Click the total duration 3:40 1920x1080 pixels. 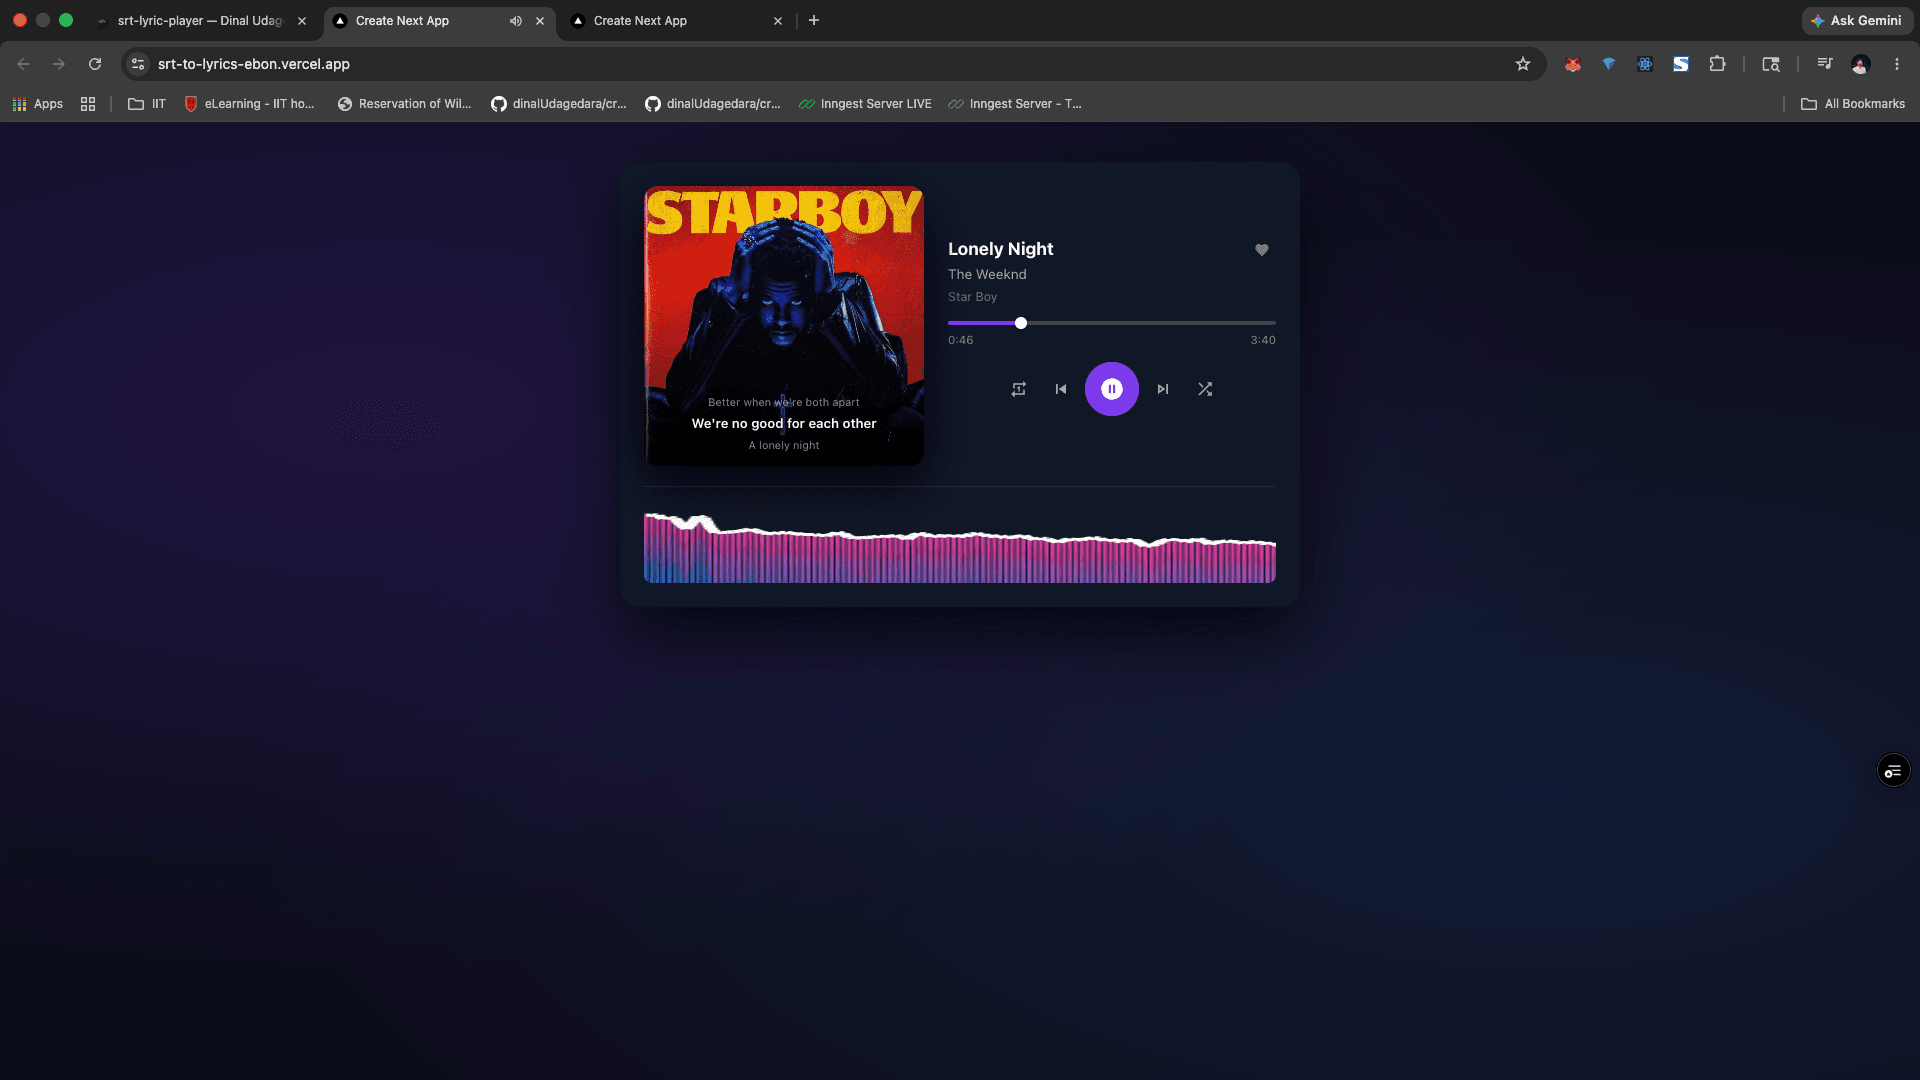tap(1263, 340)
